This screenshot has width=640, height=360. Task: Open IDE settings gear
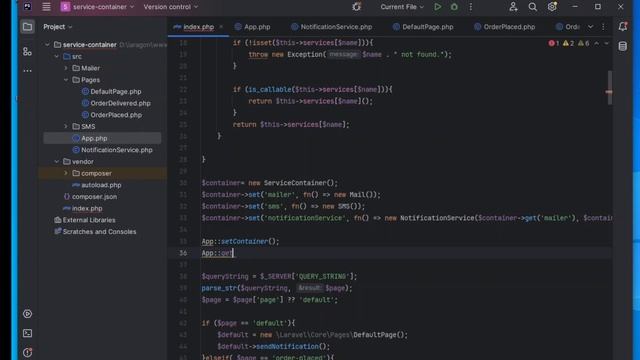point(552,7)
